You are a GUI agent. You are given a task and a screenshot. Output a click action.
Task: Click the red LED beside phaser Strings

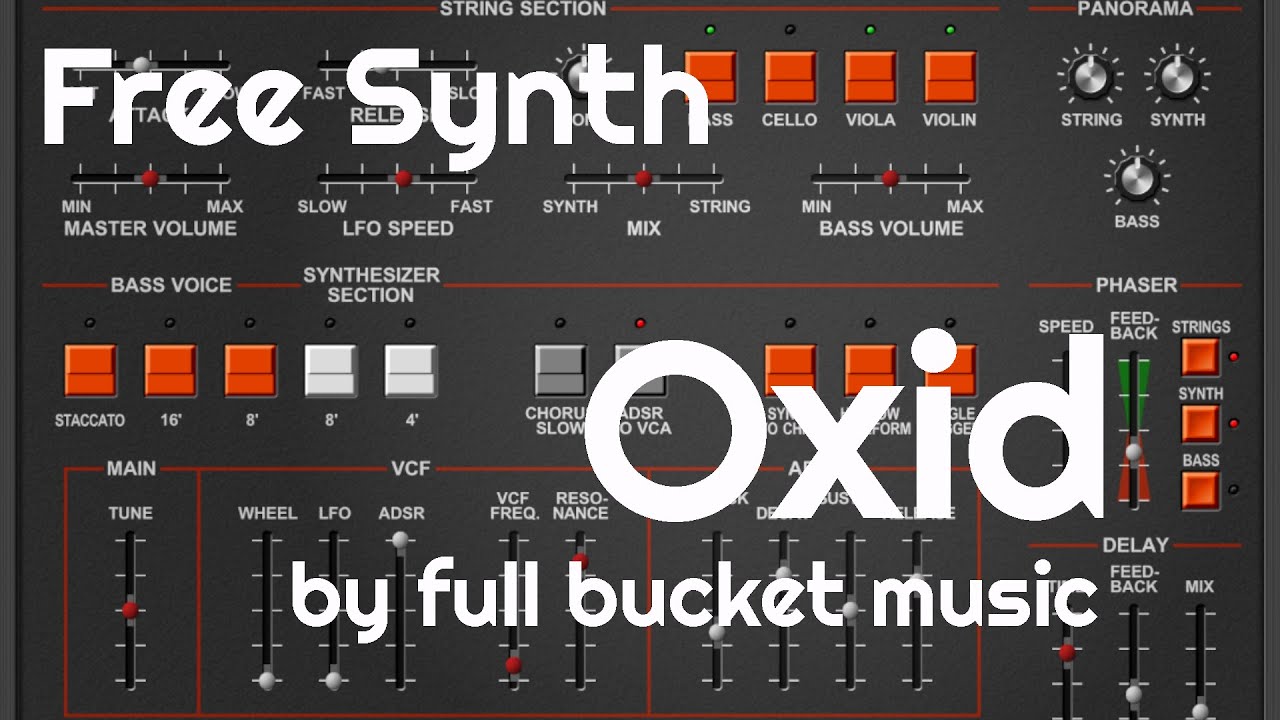pos(1233,357)
